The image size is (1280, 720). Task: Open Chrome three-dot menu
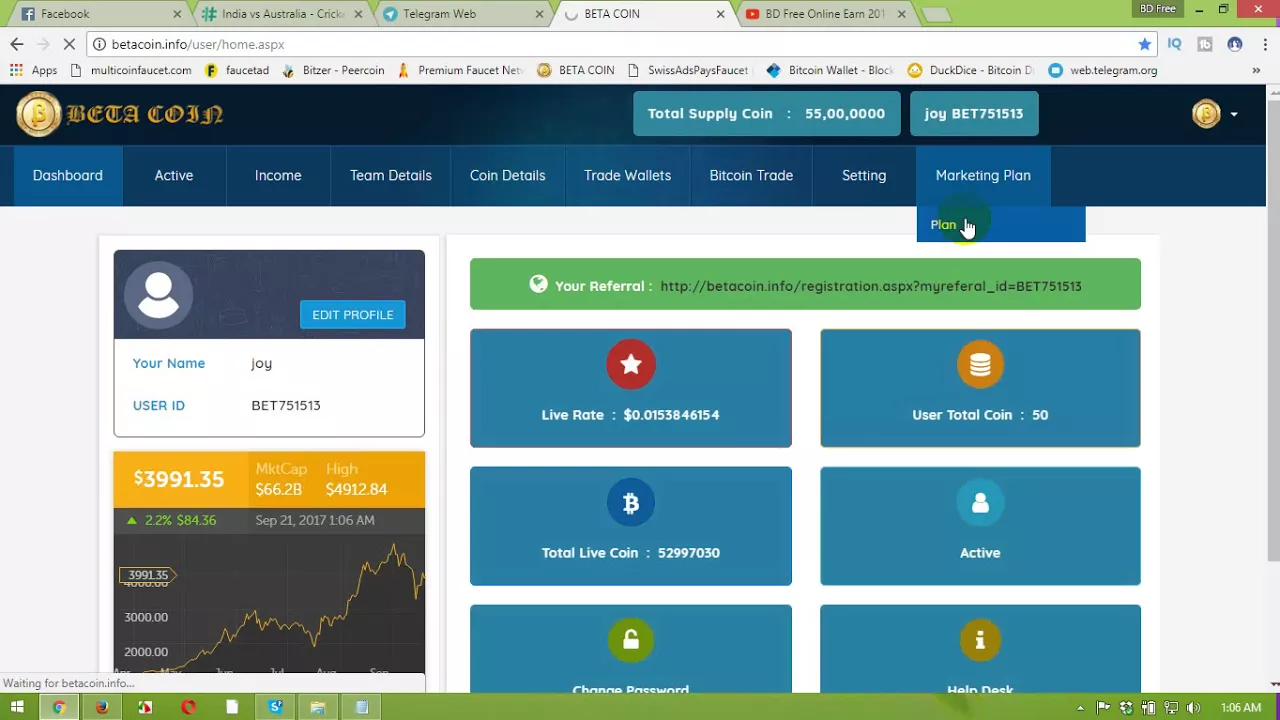1265,44
